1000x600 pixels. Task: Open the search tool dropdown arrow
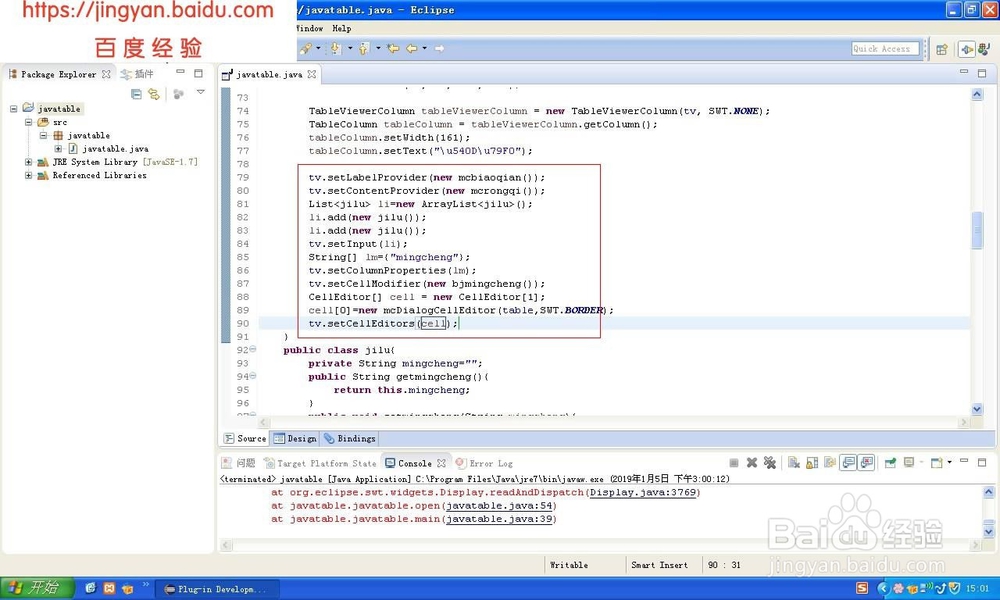pyautogui.click(x=318, y=48)
